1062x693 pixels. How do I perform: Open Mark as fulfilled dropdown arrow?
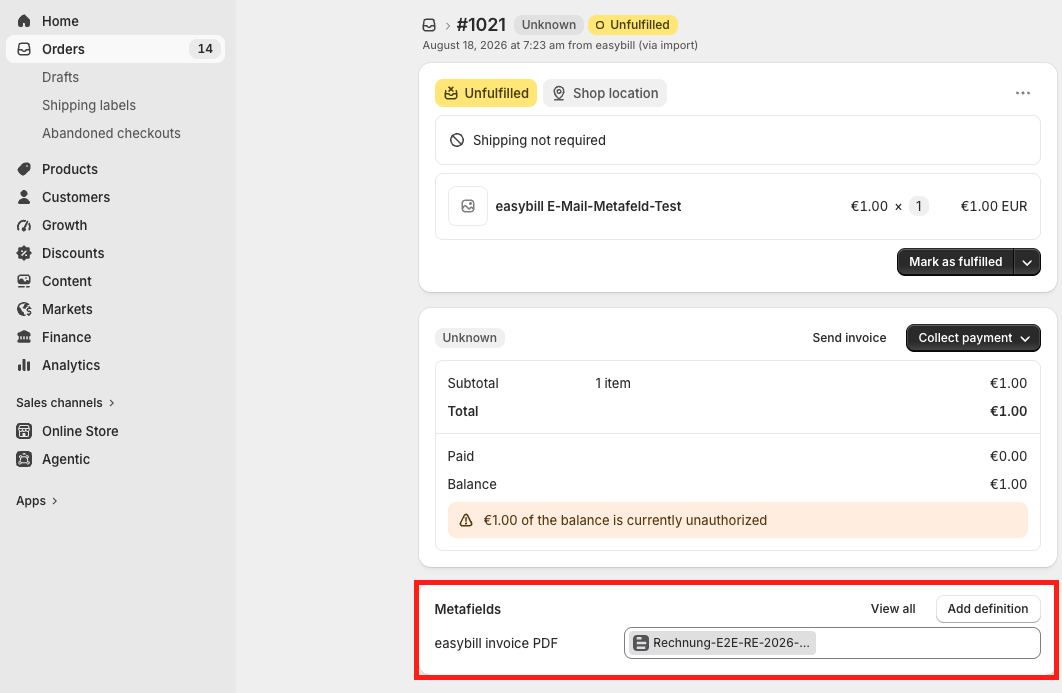1027,262
